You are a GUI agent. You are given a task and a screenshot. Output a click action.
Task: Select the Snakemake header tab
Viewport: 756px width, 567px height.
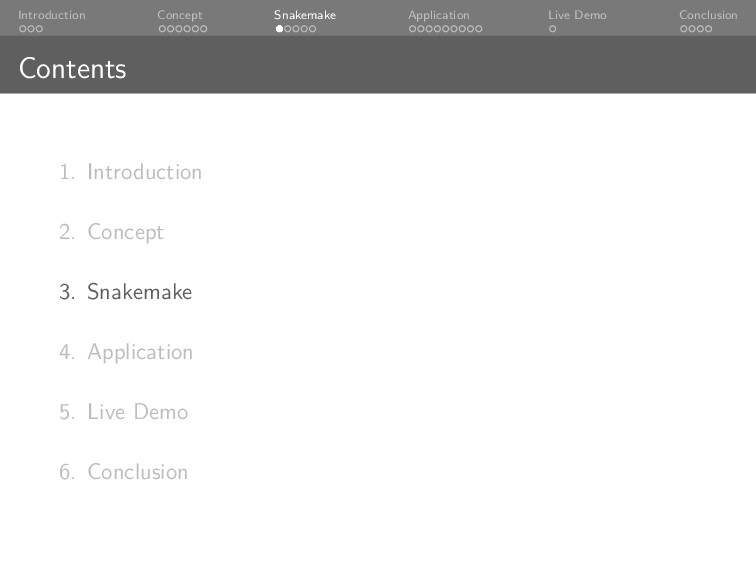pos(305,15)
